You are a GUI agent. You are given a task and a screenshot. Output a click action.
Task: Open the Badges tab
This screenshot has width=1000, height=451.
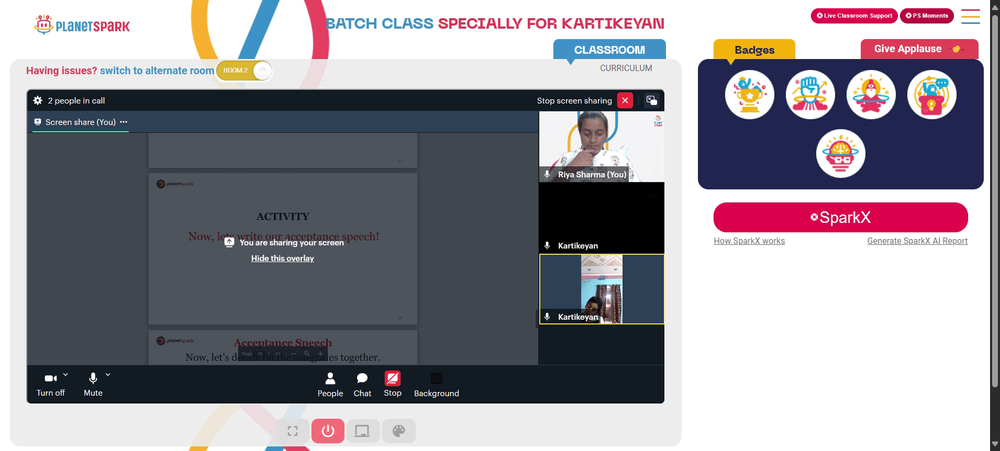pyautogui.click(x=754, y=50)
